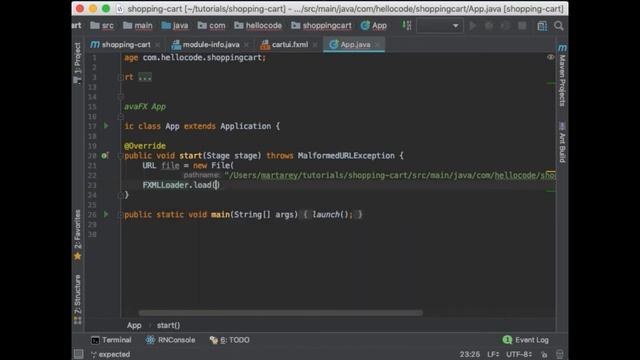Open the Favorites tool window
Image resolution: width=640 pixels, height=360 pixels.
click(77, 235)
